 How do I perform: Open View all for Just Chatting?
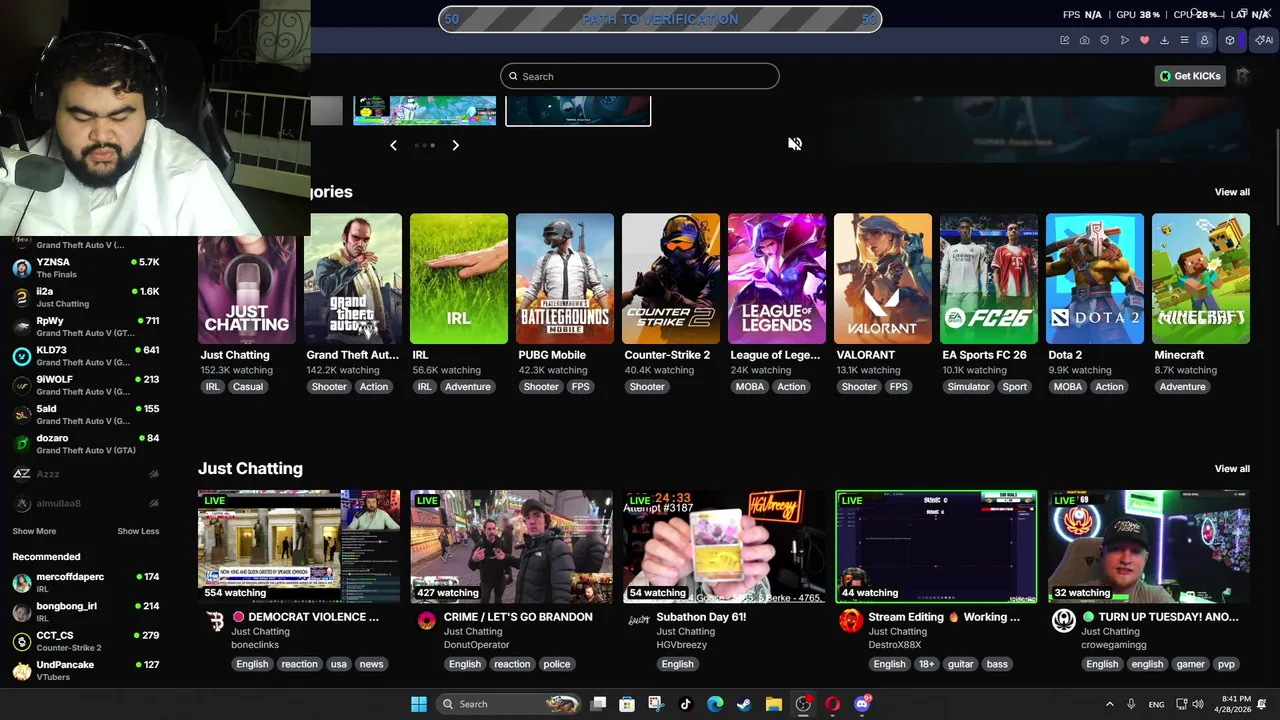(1232, 469)
